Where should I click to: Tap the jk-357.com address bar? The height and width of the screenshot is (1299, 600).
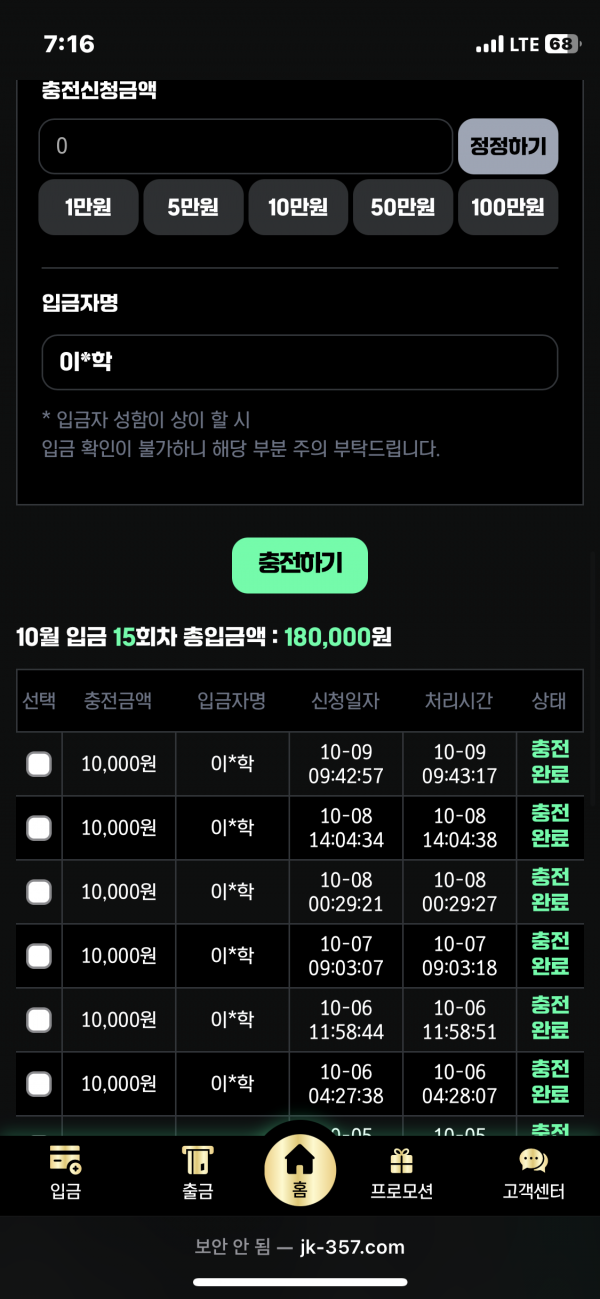pyautogui.click(x=300, y=1247)
